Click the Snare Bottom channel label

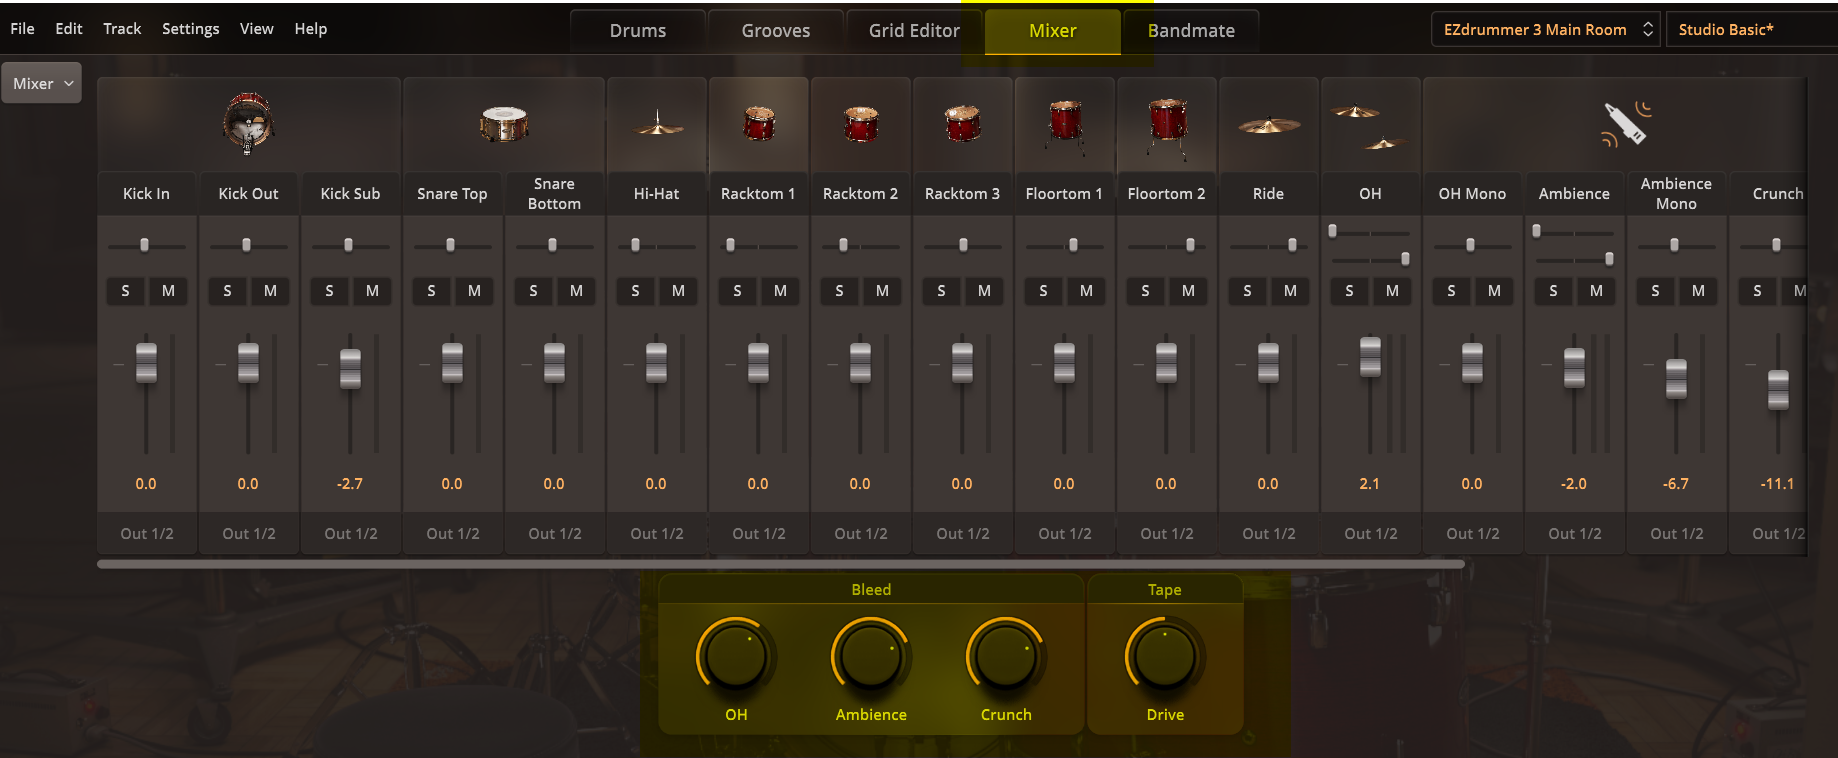click(554, 194)
